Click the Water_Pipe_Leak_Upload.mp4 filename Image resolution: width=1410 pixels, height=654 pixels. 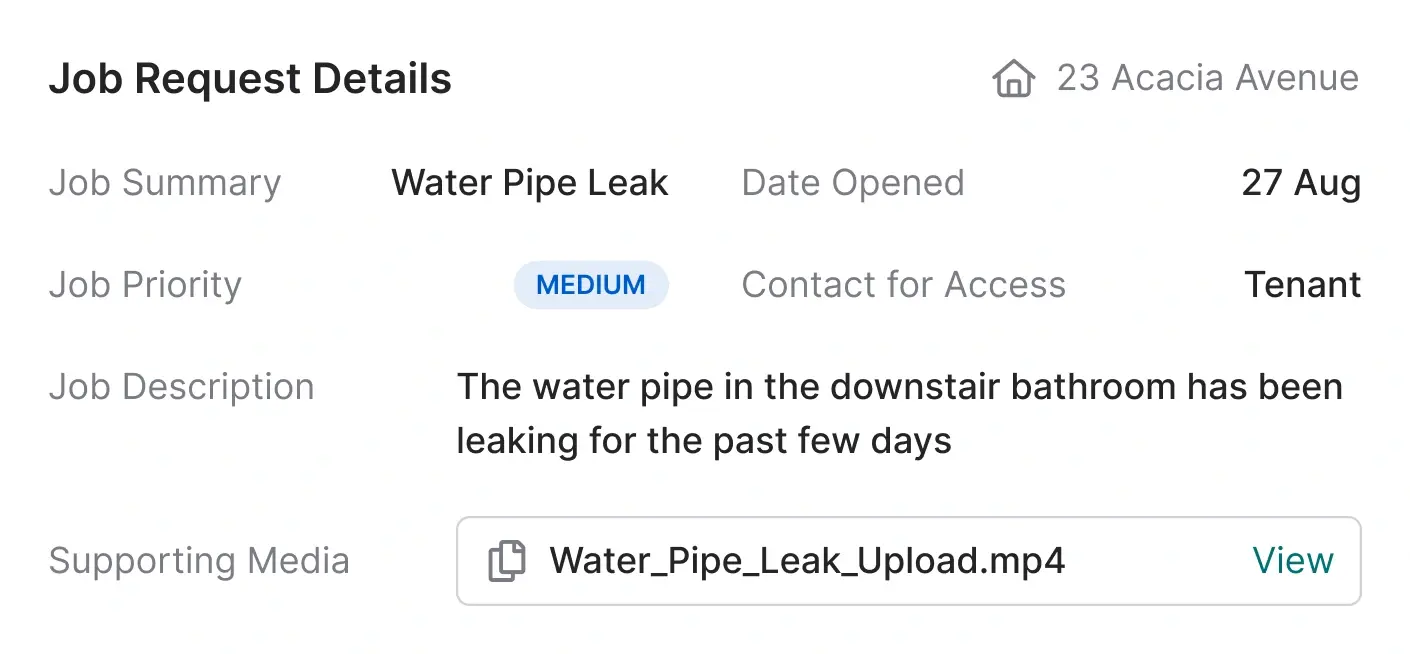(x=807, y=561)
